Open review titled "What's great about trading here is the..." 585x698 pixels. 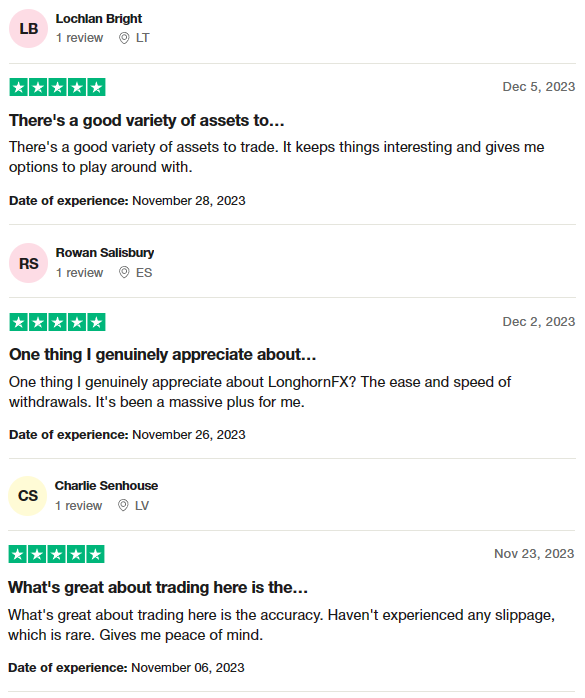(x=158, y=588)
